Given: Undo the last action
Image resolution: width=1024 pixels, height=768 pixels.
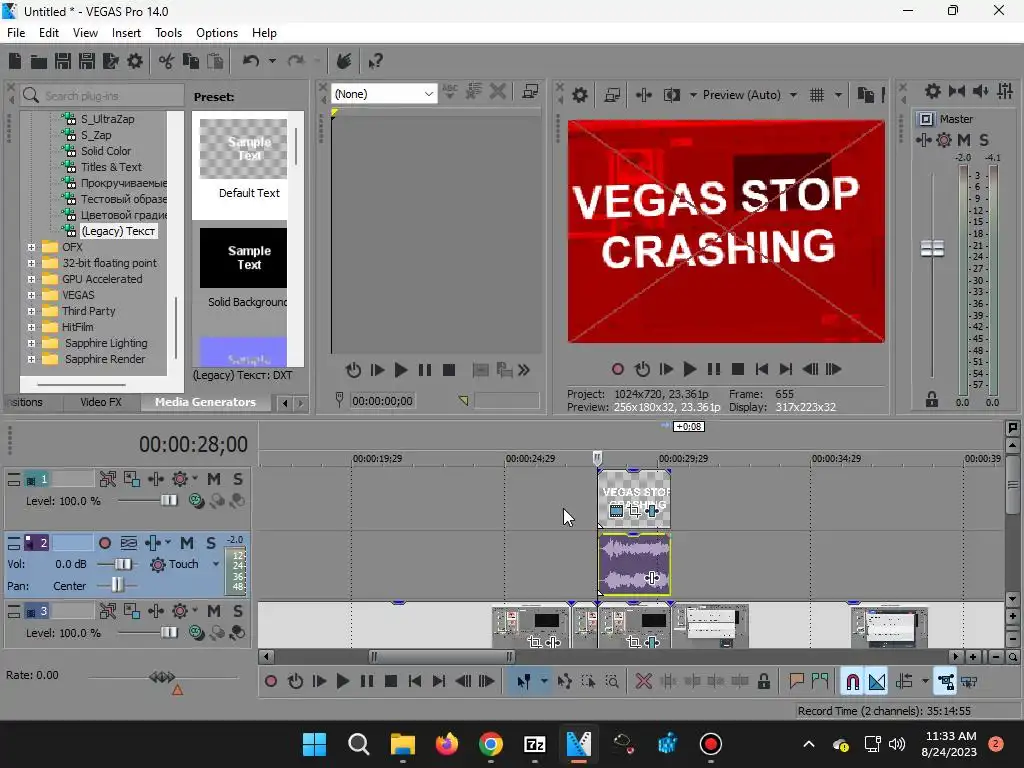Looking at the screenshot, I should point(251,61).
